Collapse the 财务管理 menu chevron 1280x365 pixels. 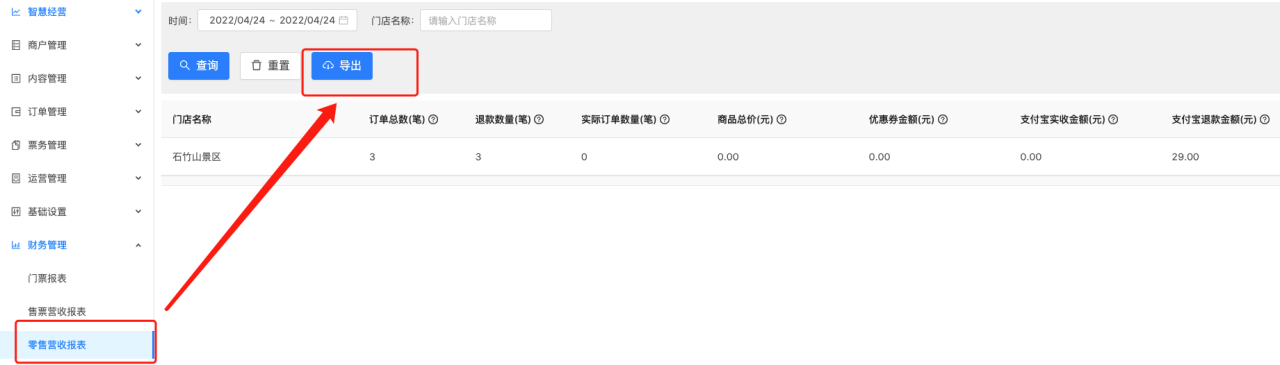[138, 245]
